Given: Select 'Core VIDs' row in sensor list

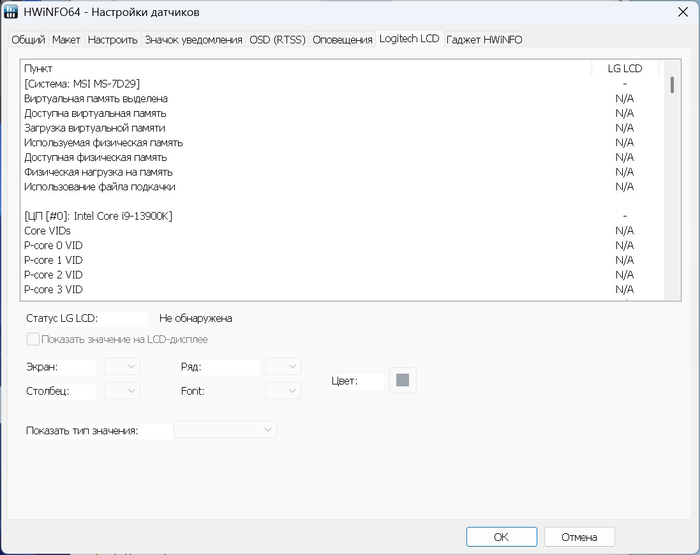Looking at the screenshot, I should (47, 231).
